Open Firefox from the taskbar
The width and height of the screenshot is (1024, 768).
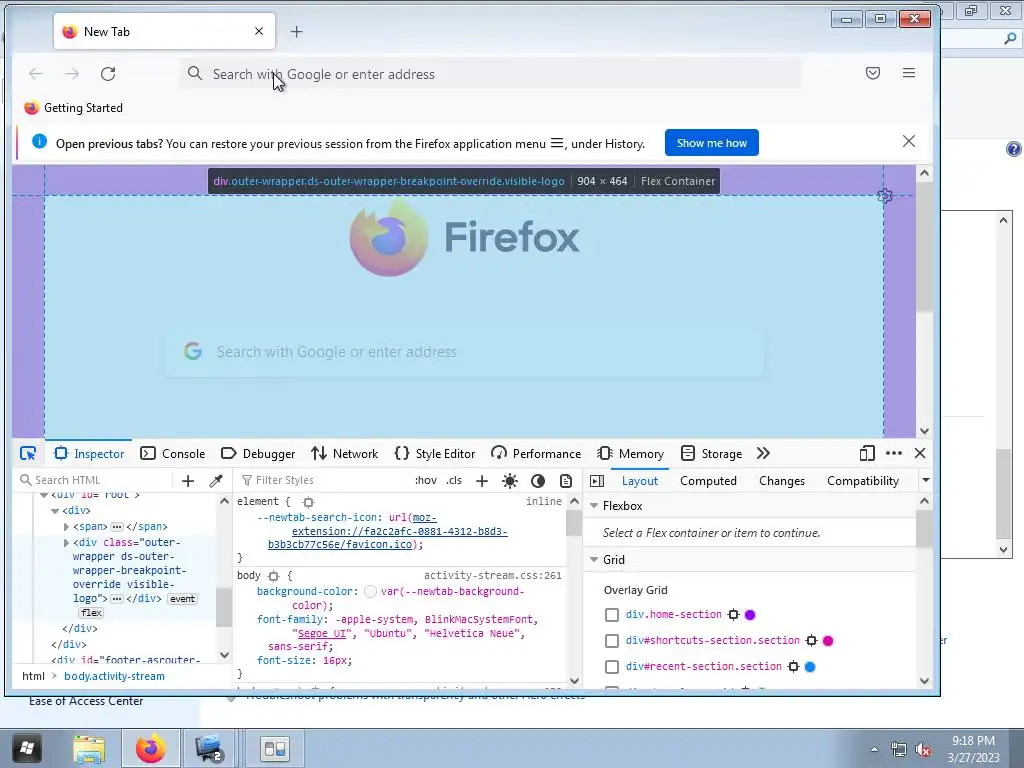point(150,748)
